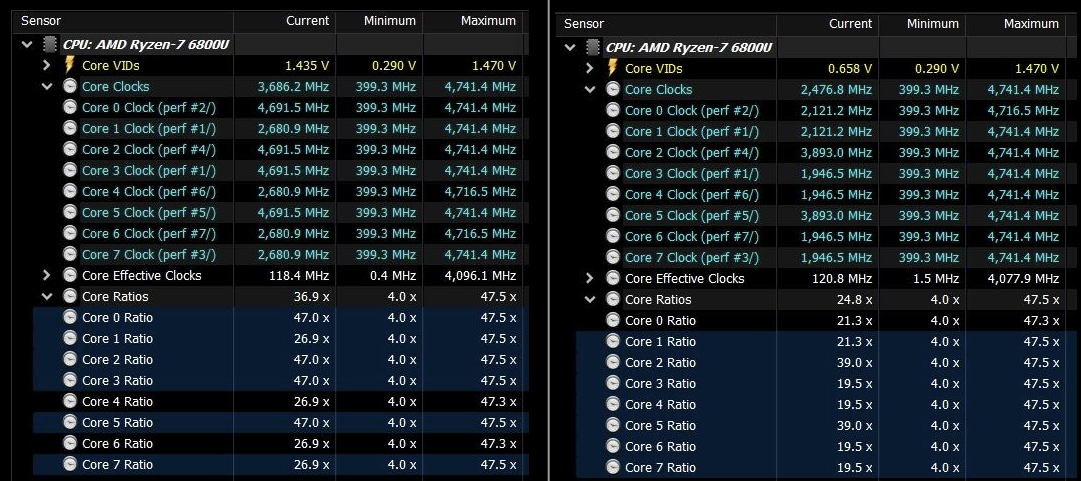This screenshot has width=1081, height=481.
Task: Sort by Current column in right panel
Action: pos(827,23)
